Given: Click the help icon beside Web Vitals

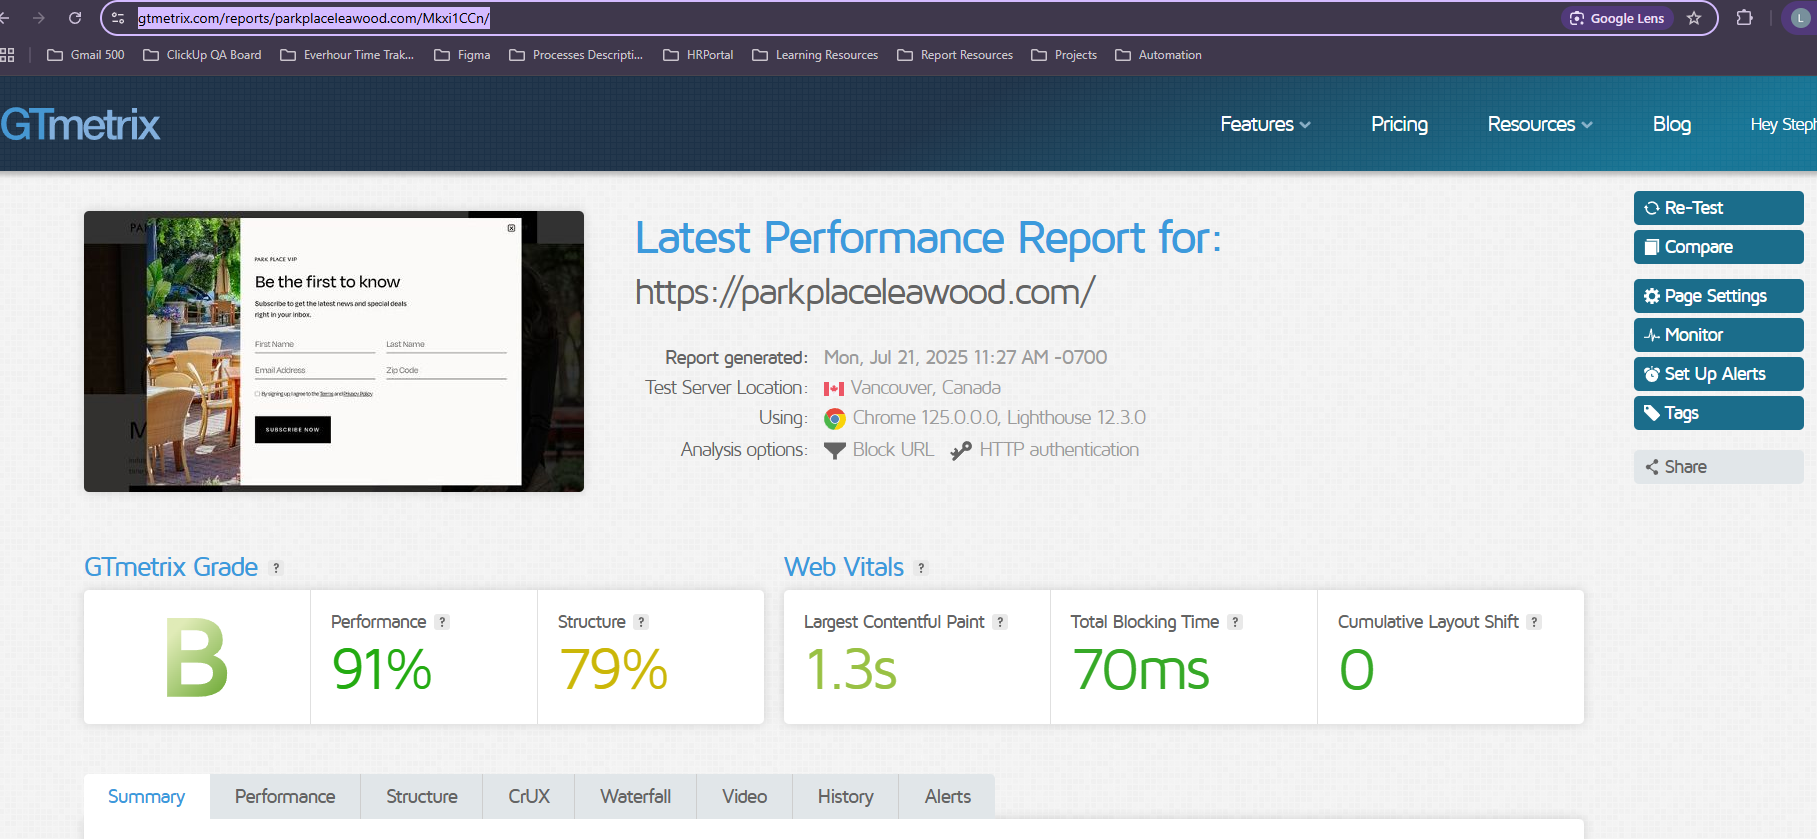Looking at the screenshot, I should [921, 568].
